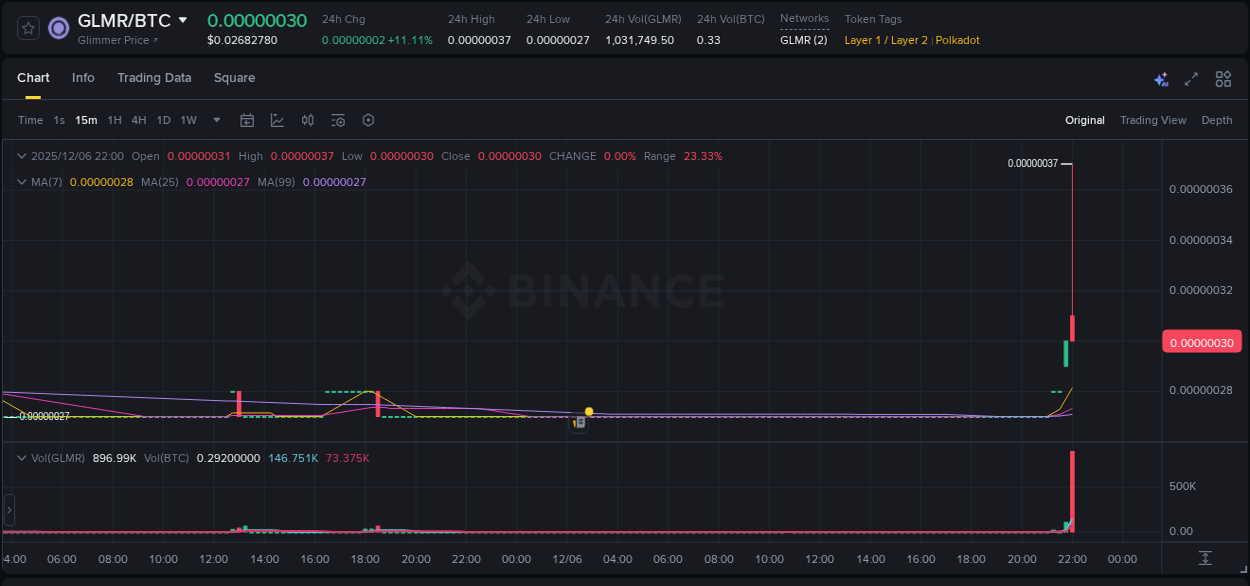Click the red current price label 0.00000030
The height and width of the screenshot is (586, 1250).
pos(1202,341)
